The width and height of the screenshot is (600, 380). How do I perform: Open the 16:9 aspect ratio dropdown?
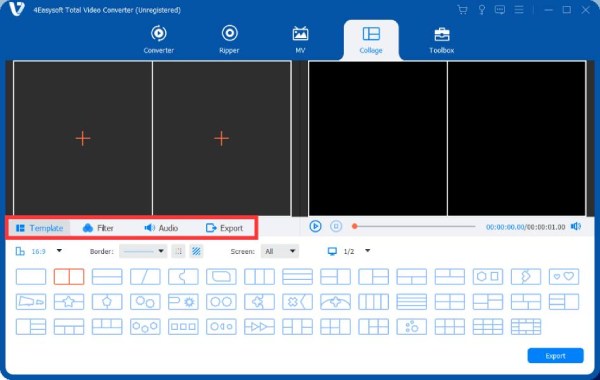pos(39,251)
